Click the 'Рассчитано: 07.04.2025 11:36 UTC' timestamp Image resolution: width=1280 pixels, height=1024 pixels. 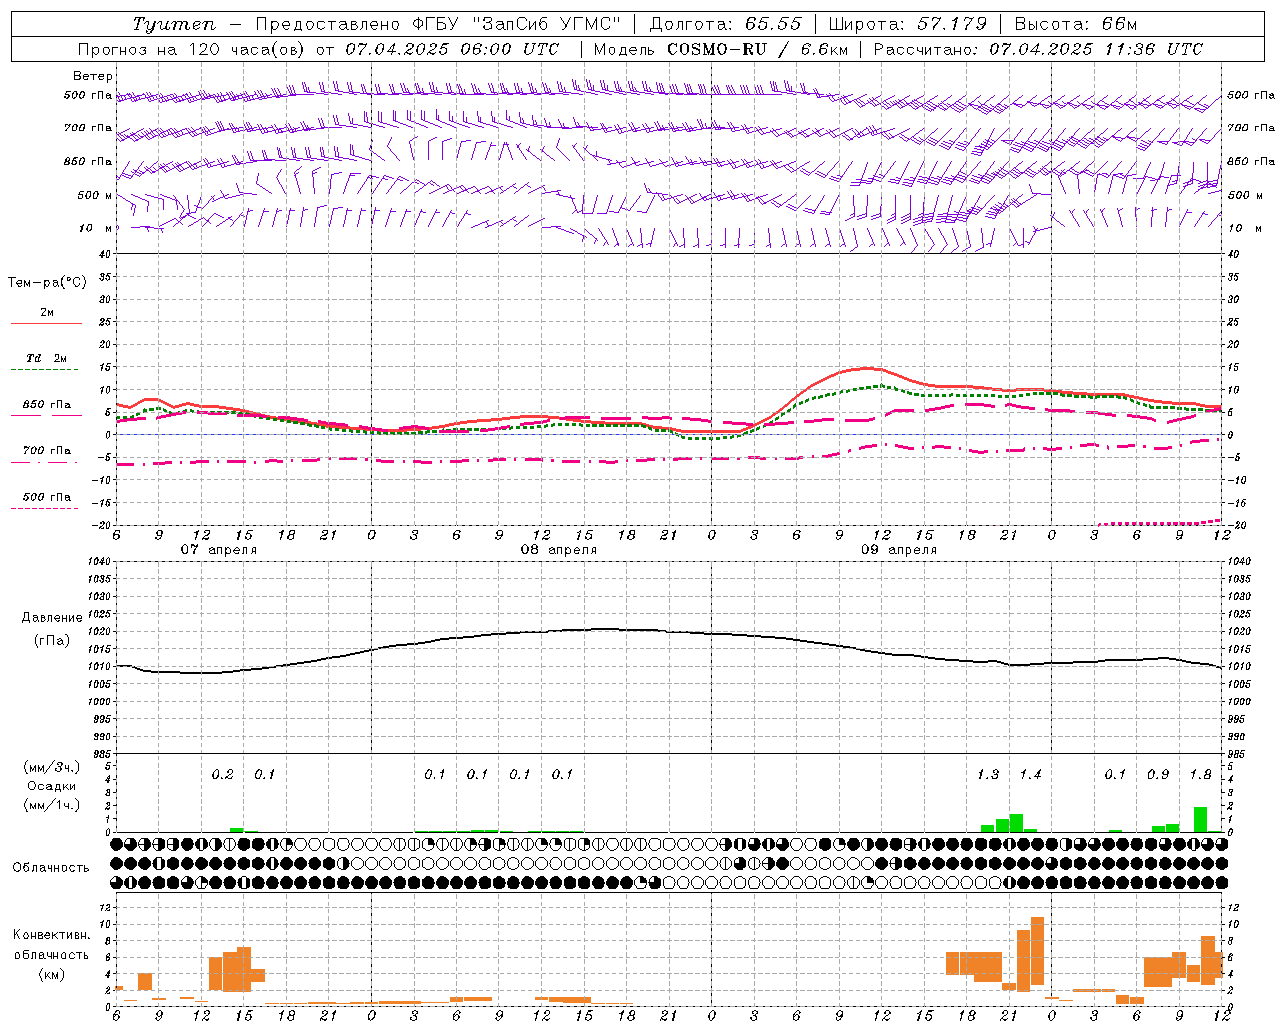tap(1038, 49)
